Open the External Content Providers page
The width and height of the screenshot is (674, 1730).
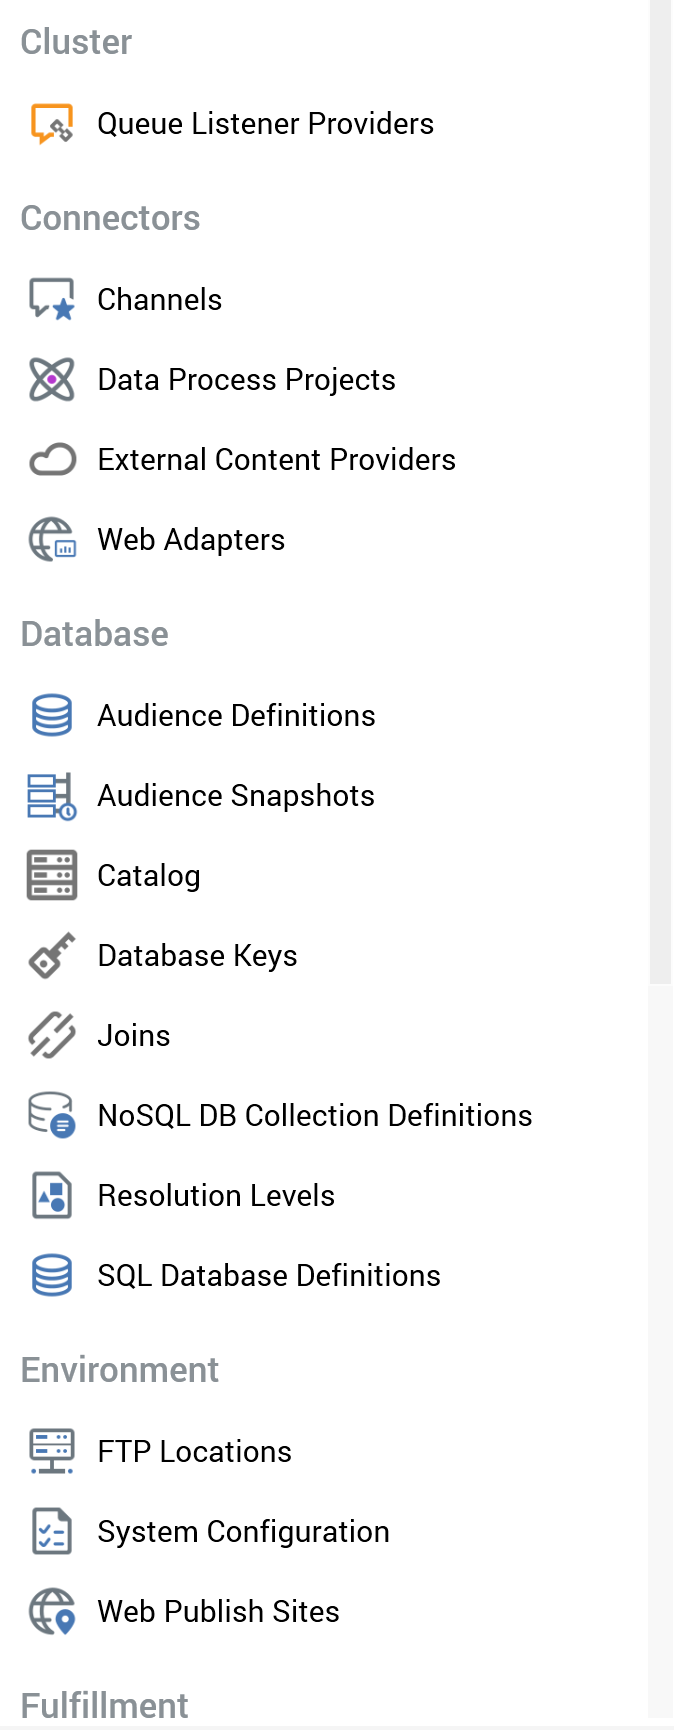tap(276, 460)
